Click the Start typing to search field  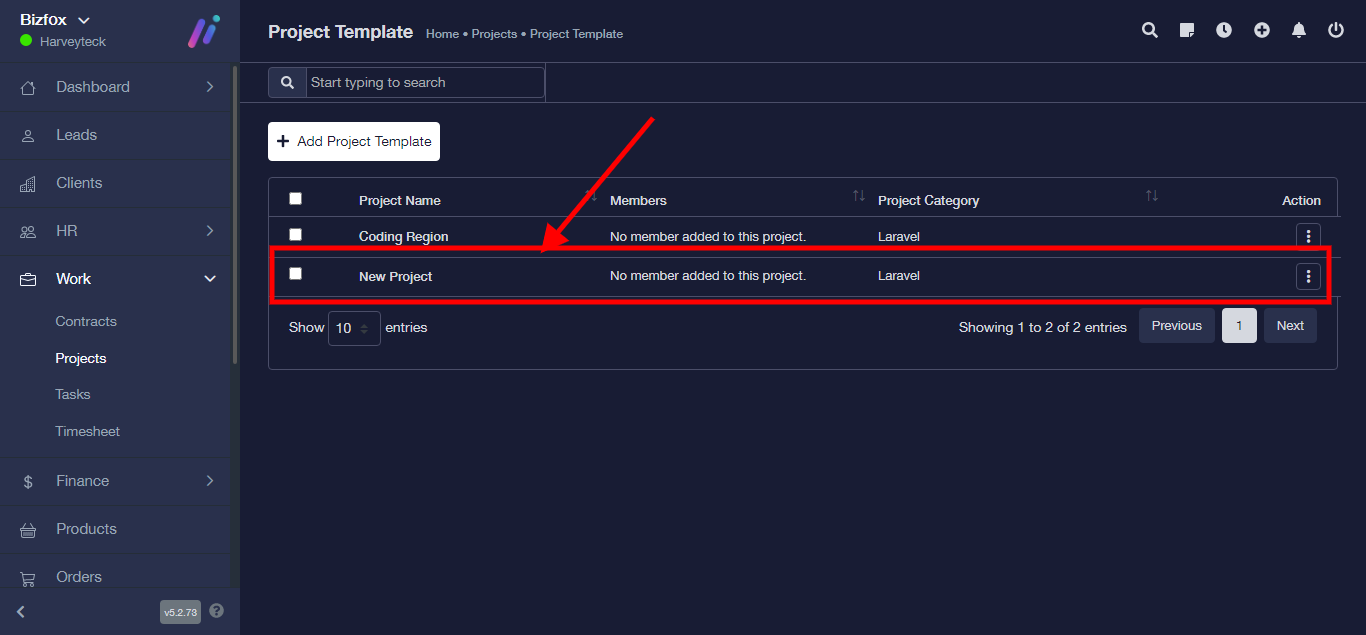tap(425, 83)
